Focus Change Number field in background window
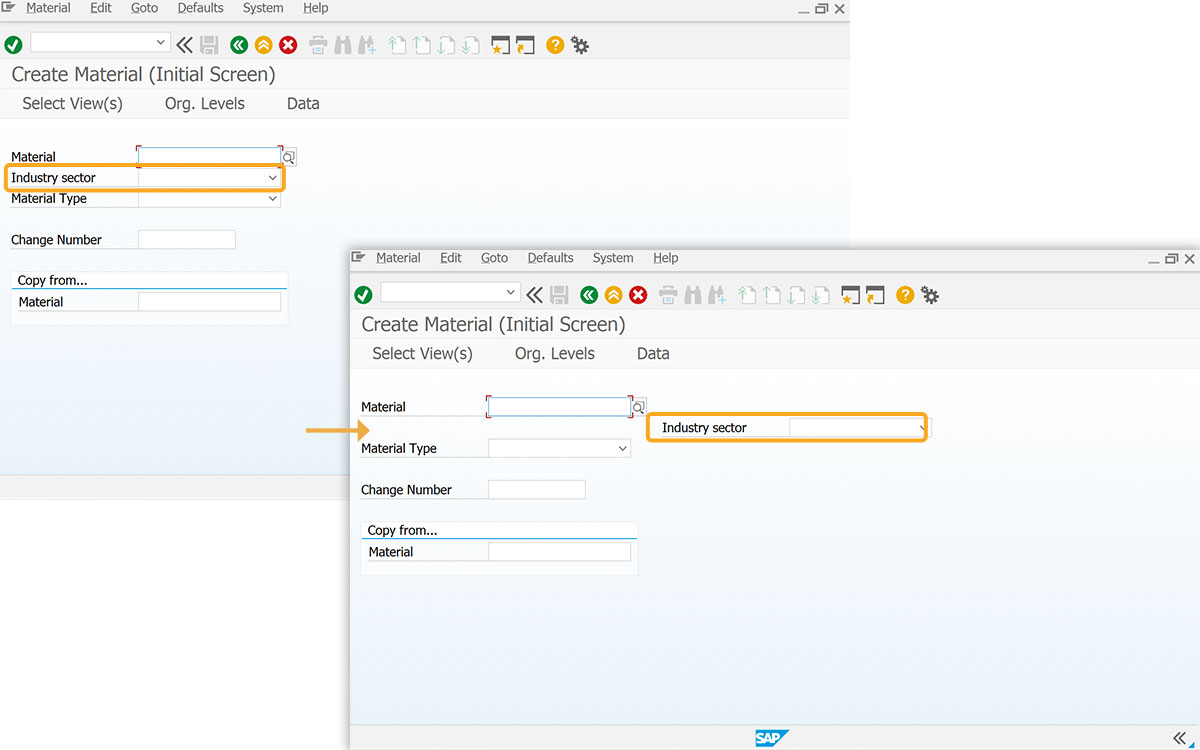Image resolution: width=1200 pixels, height=750 pixels. click(187, 240)
